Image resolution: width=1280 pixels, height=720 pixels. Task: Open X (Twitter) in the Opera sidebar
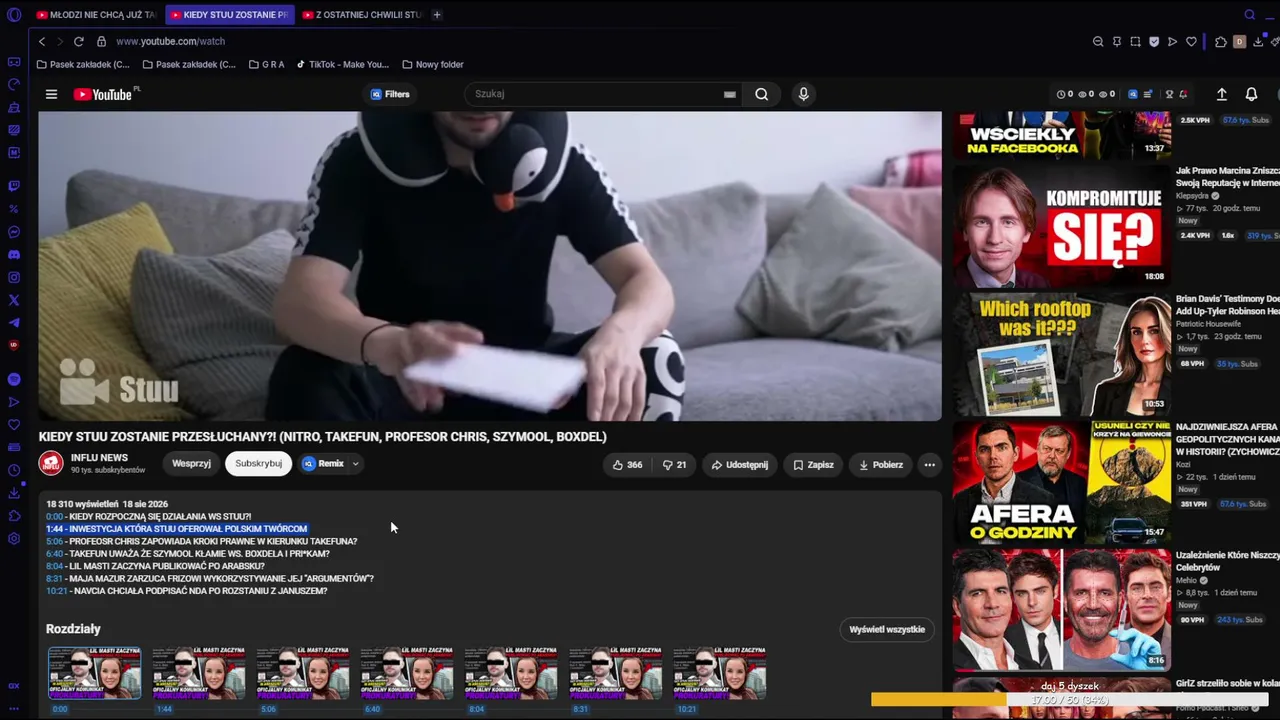click(x=14, y=300)
